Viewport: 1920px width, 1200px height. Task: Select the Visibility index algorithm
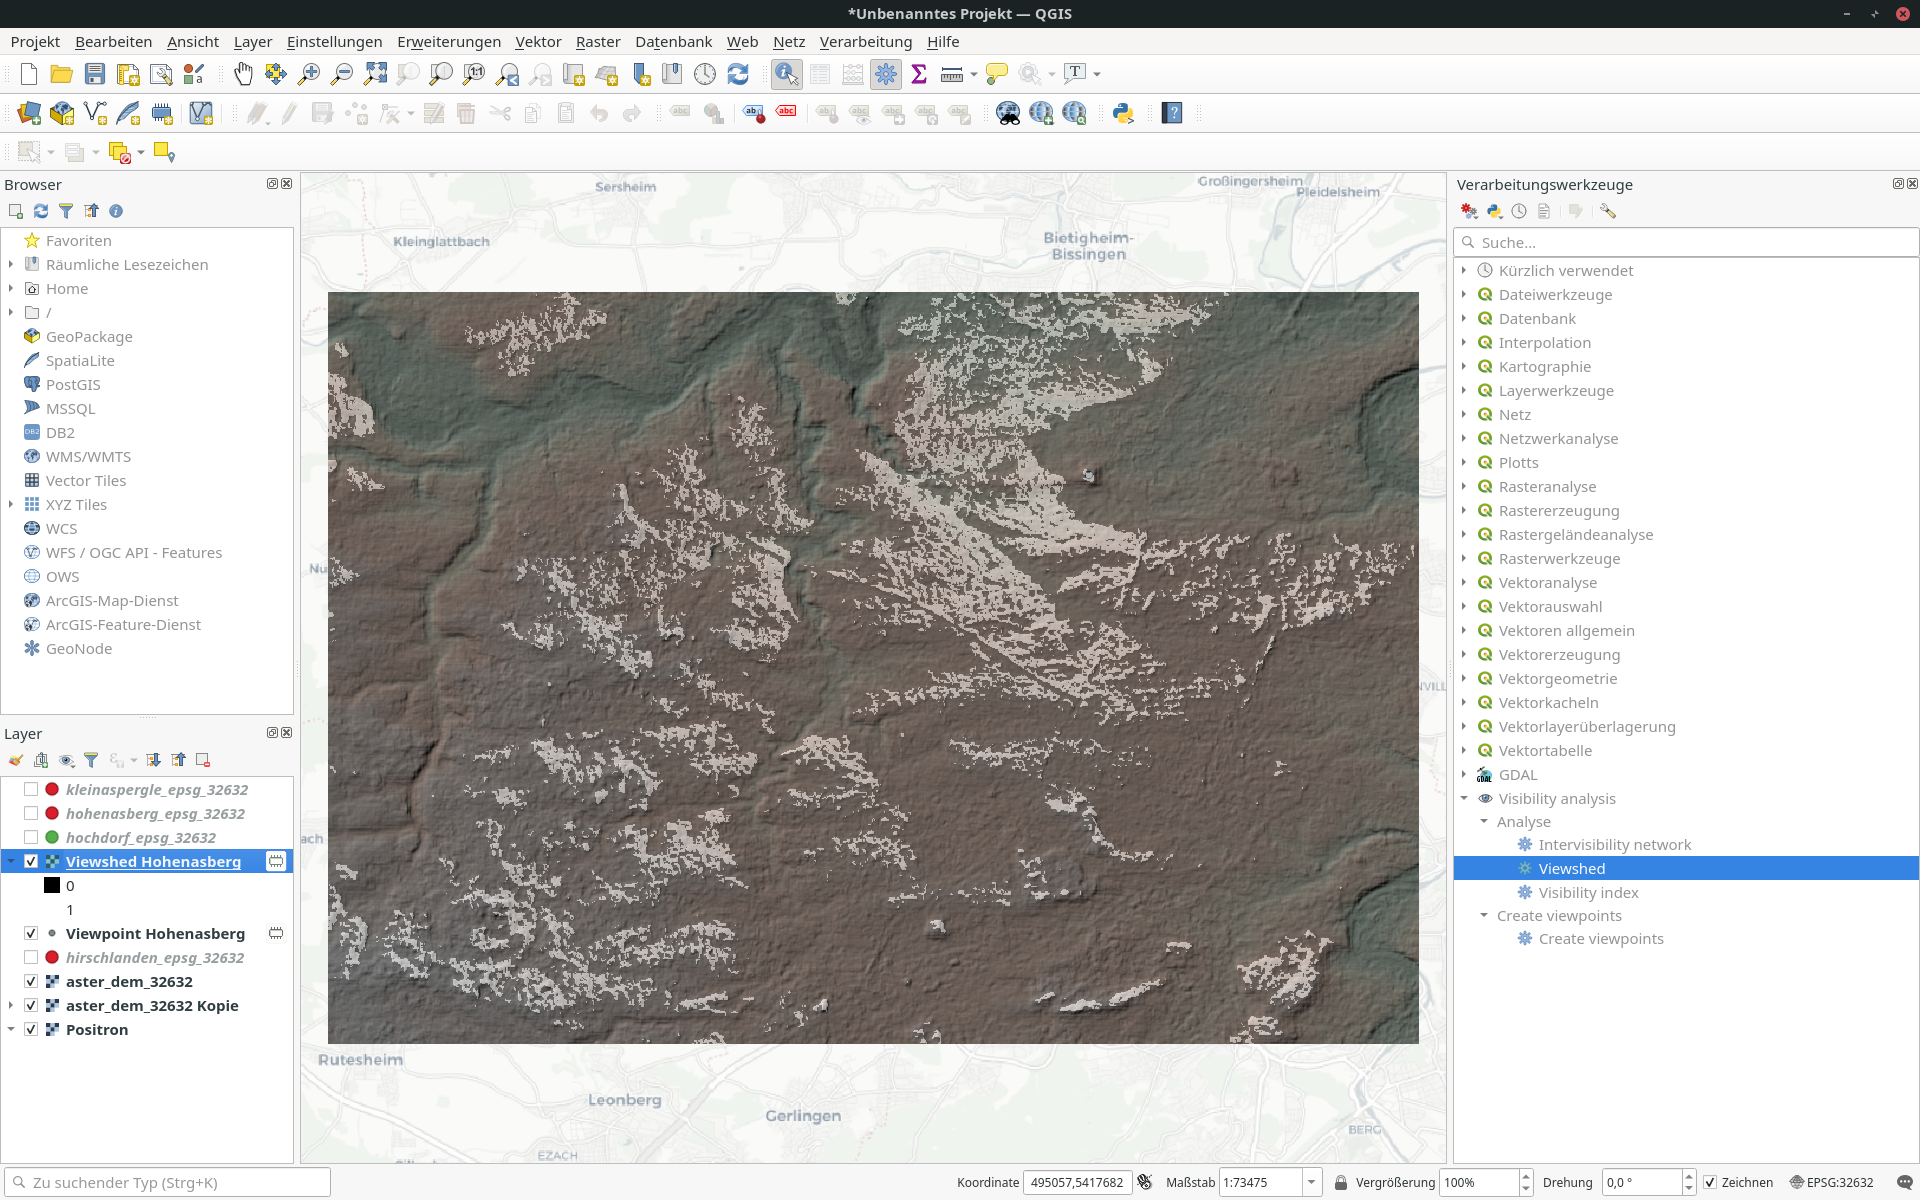coord(1588,892)
